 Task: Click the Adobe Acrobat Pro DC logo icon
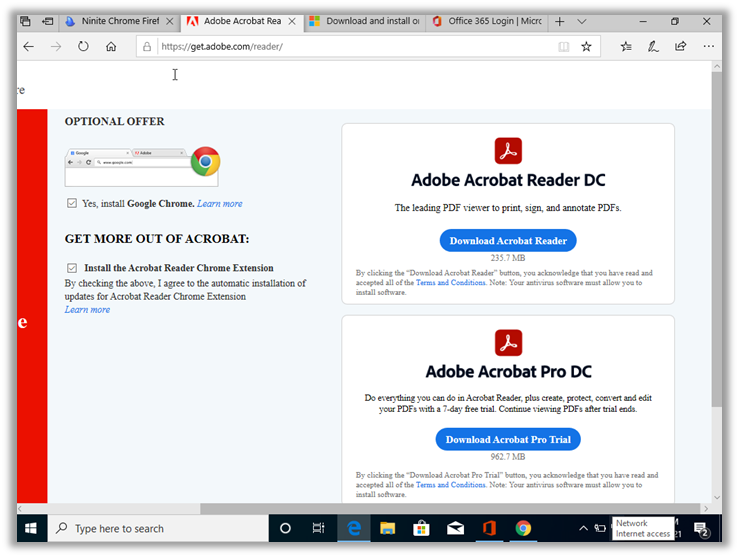(x=509, y=343)
